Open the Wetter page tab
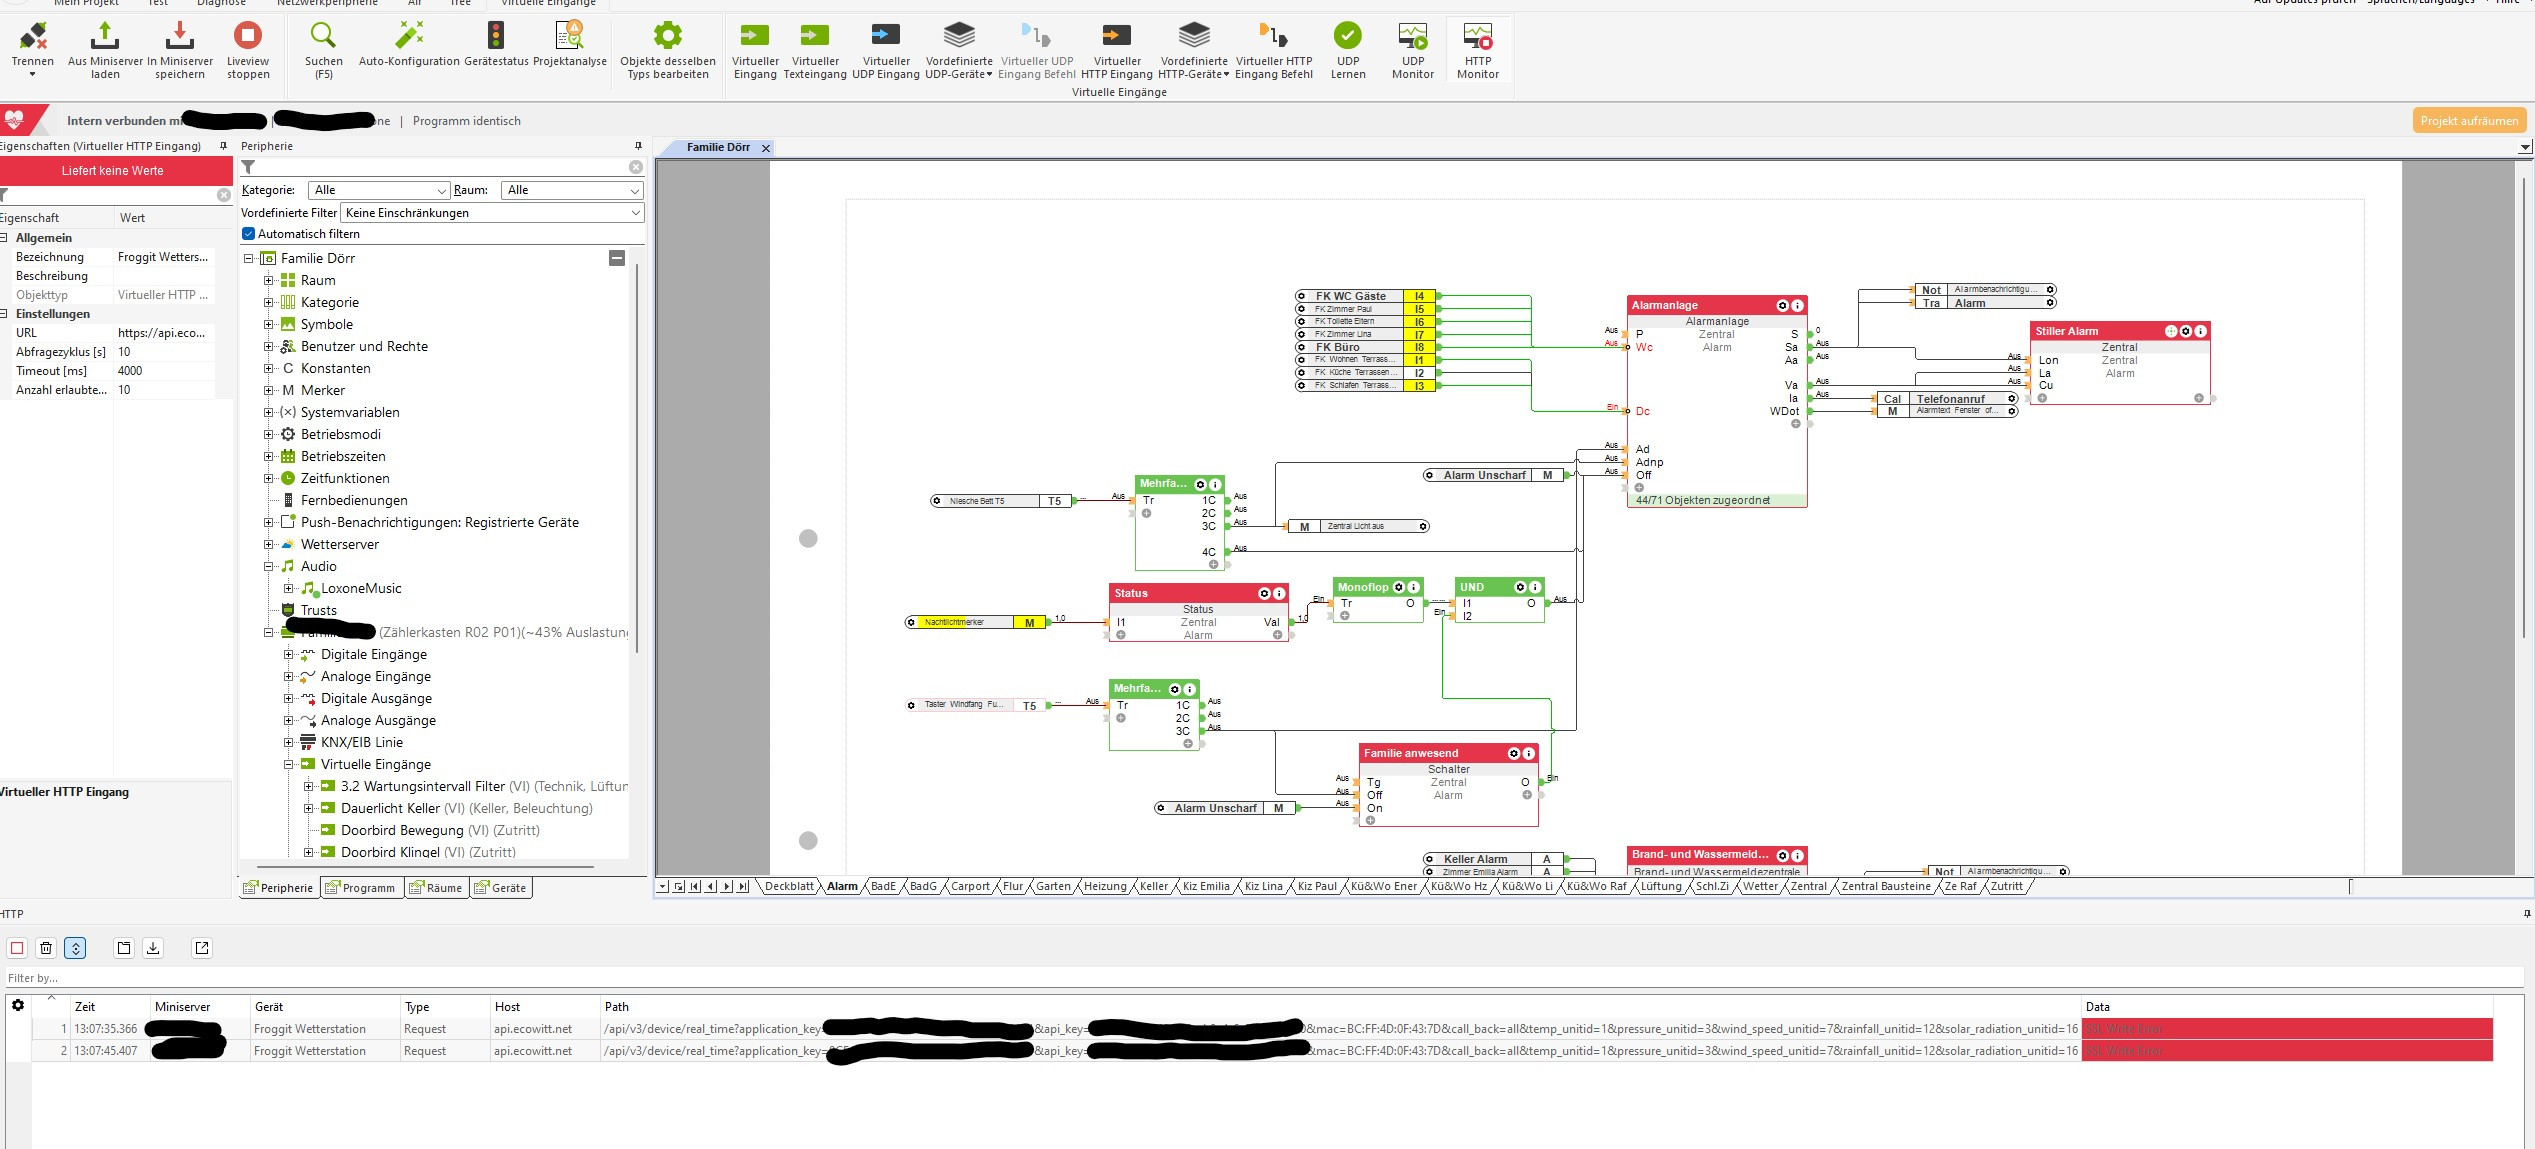 click(x=1760, y=886)
